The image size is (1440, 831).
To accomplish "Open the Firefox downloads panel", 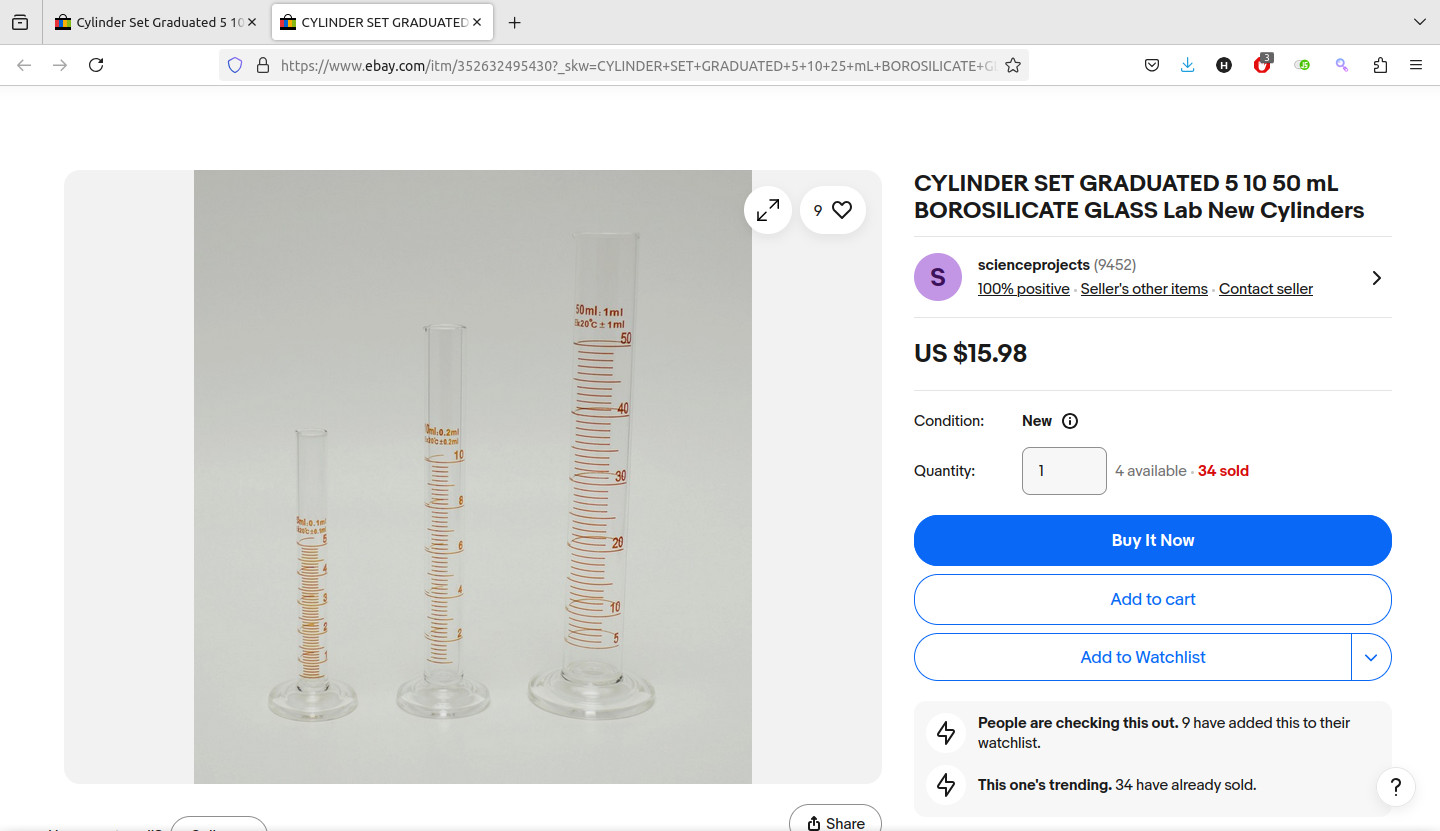I will (1187, 65).
